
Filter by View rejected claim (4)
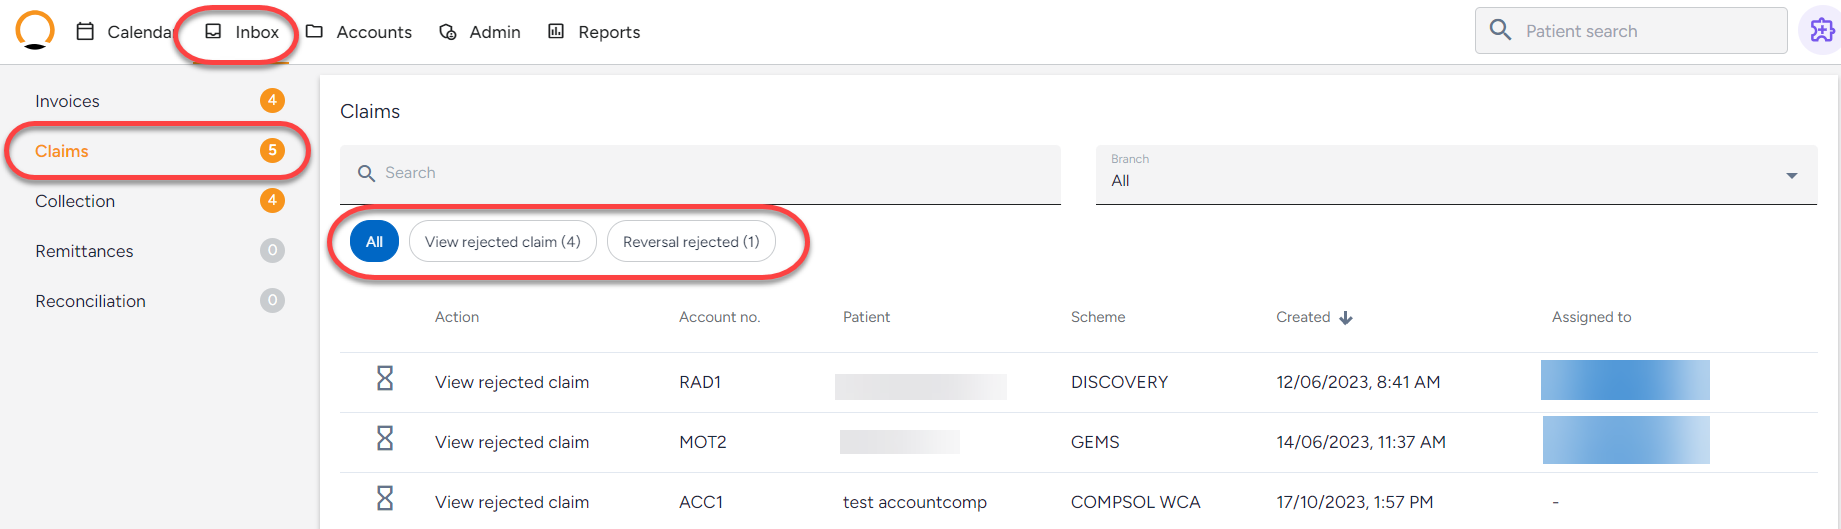pos(503,242)
